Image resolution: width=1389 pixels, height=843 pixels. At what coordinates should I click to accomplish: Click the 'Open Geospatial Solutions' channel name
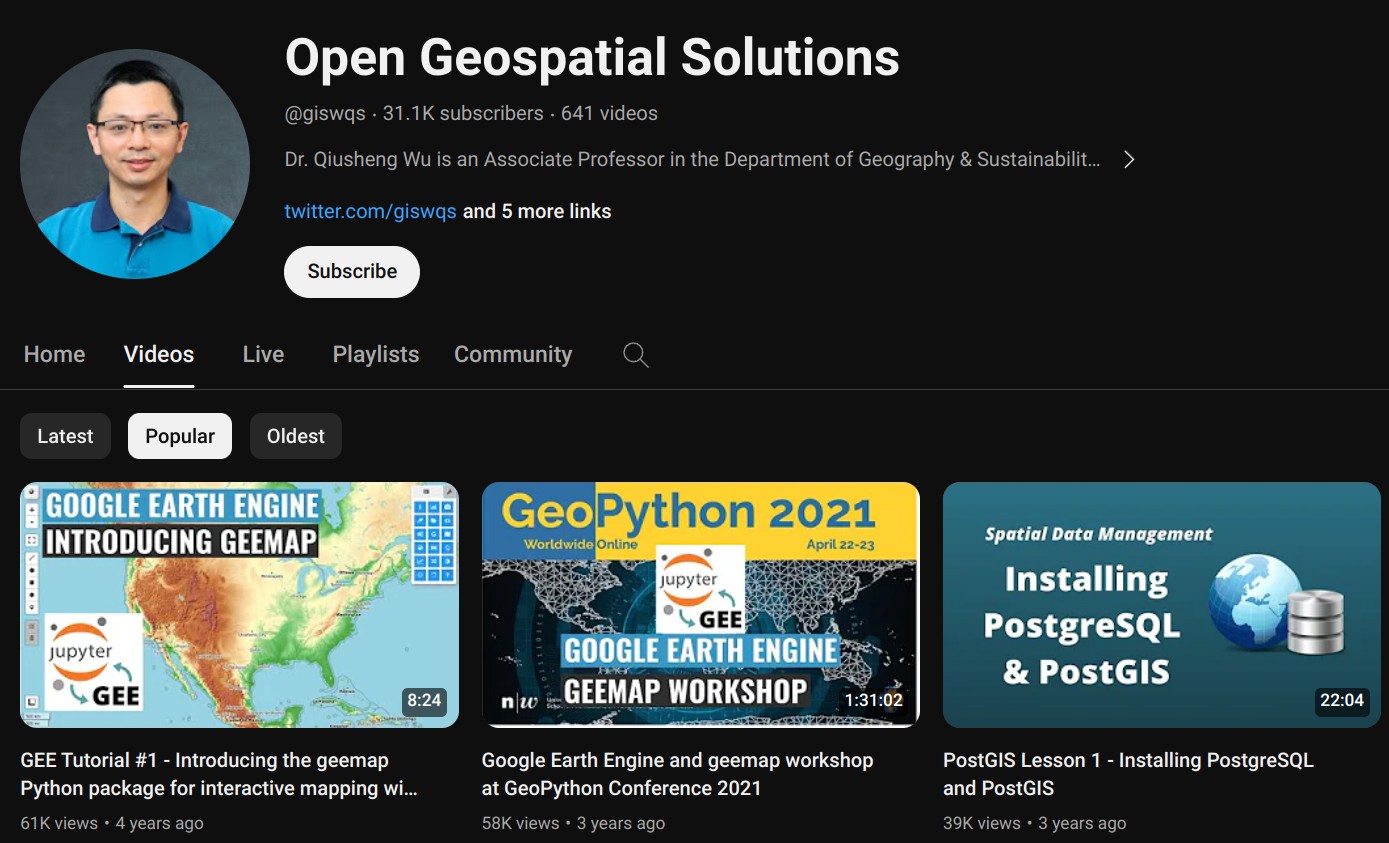[592, 58]
